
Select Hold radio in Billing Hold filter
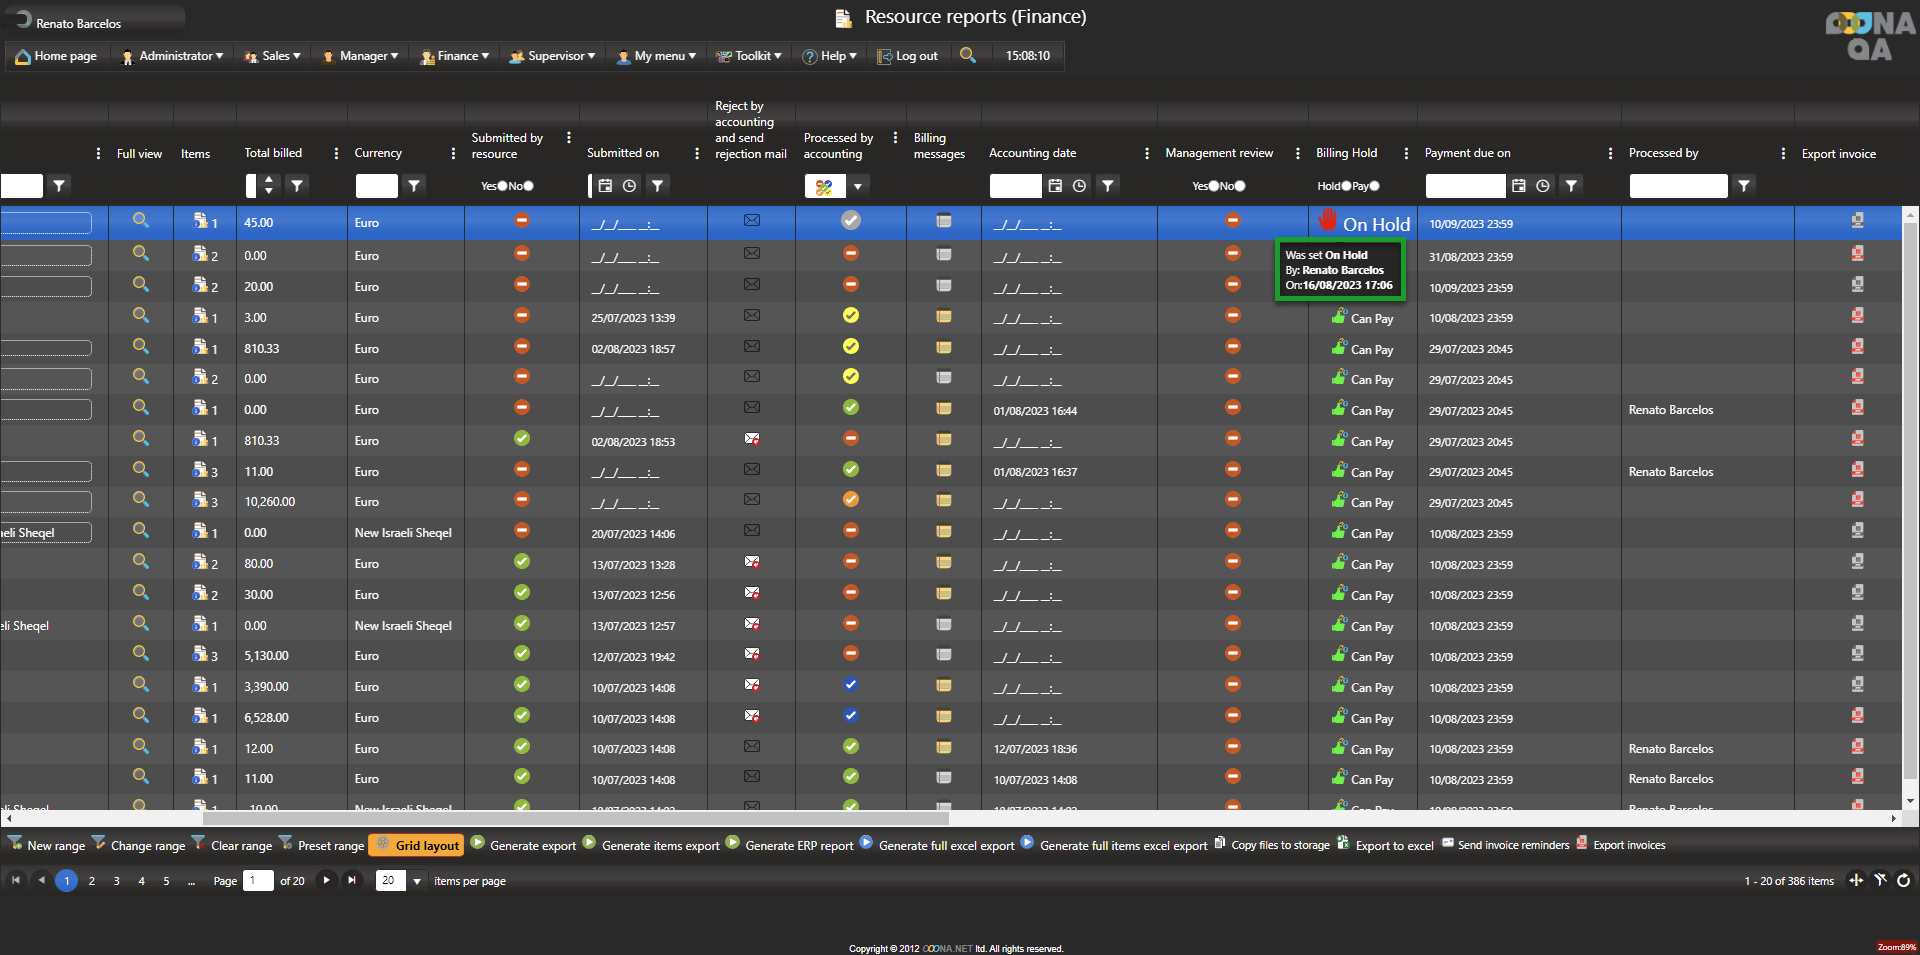pyautogui.click(x=1346, y=186)
